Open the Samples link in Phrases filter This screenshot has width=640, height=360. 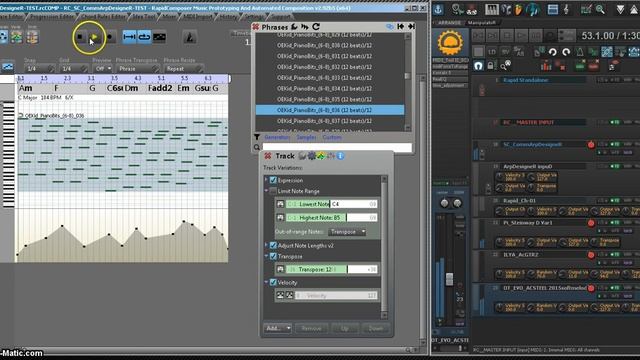[306, 137]
